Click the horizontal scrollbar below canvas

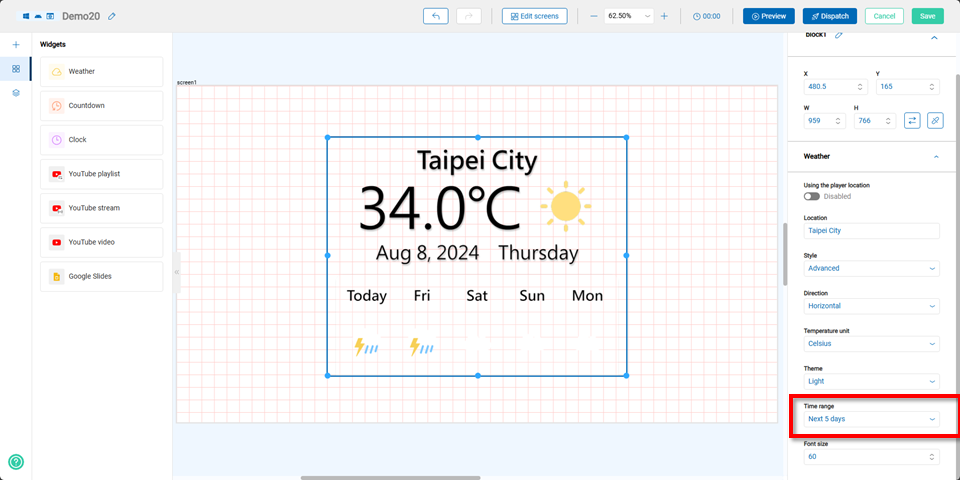390,477
